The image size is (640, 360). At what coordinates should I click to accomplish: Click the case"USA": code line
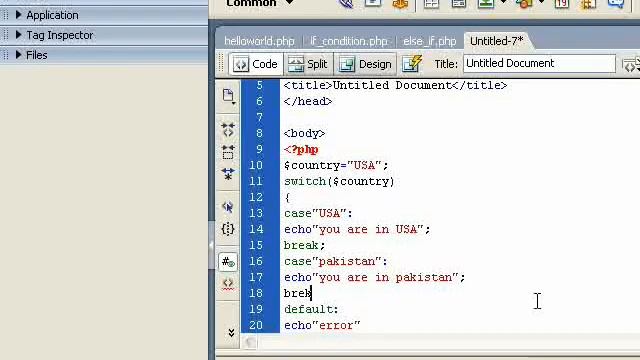click(318, 213)
